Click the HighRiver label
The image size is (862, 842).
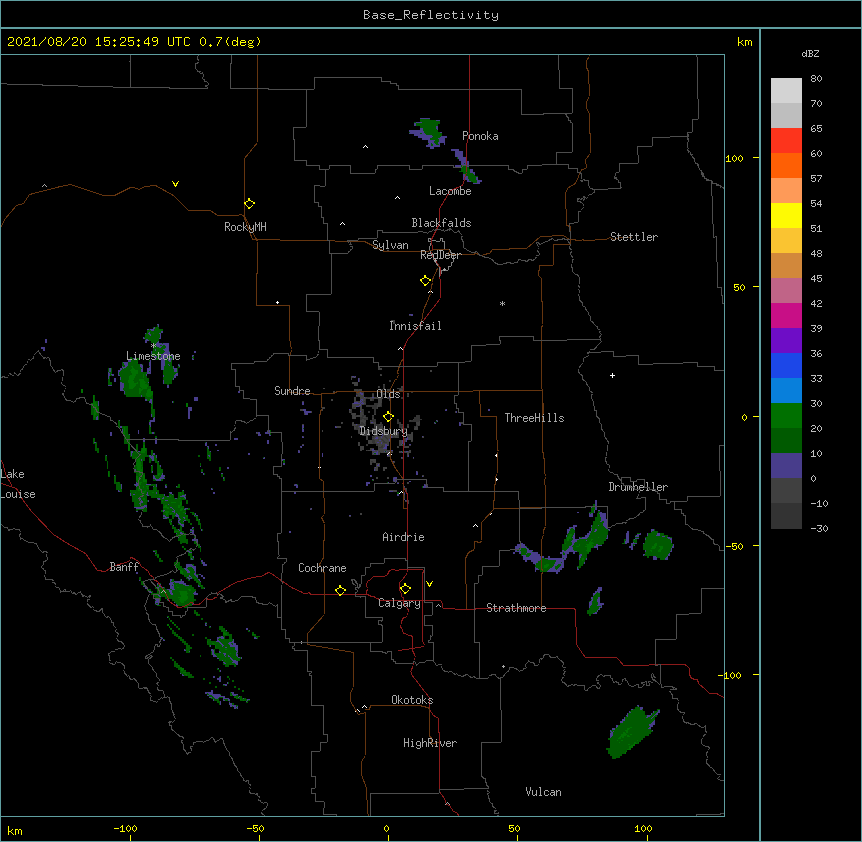tap(430, 743)
